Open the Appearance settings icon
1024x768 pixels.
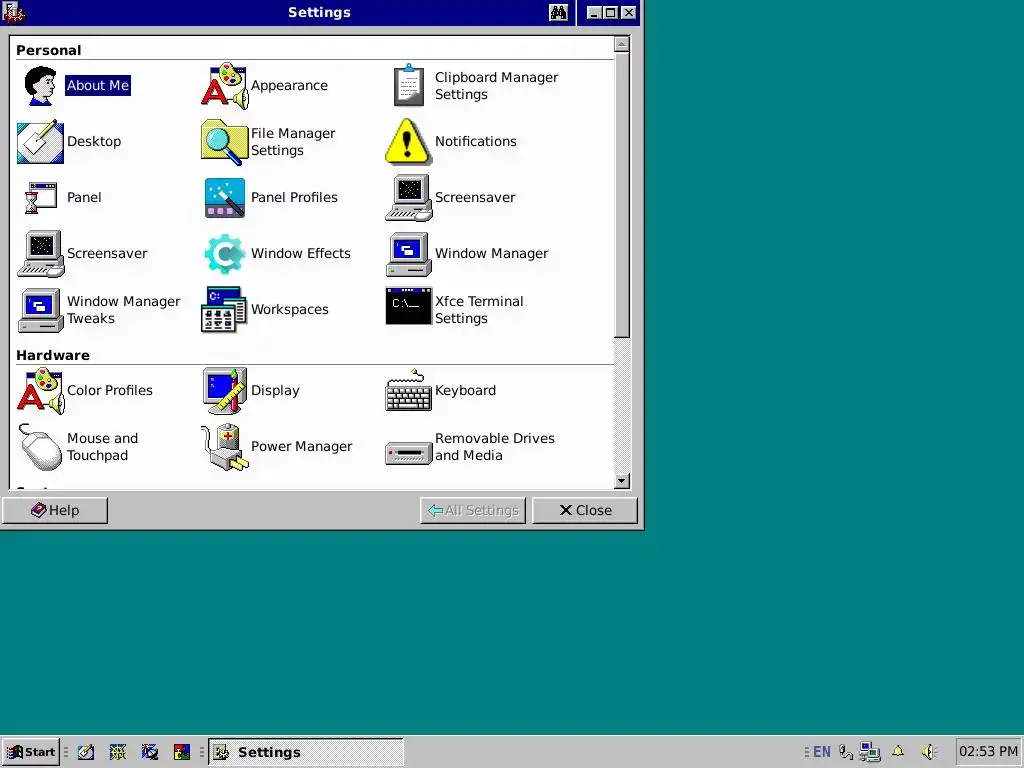[x=224, y=86]
